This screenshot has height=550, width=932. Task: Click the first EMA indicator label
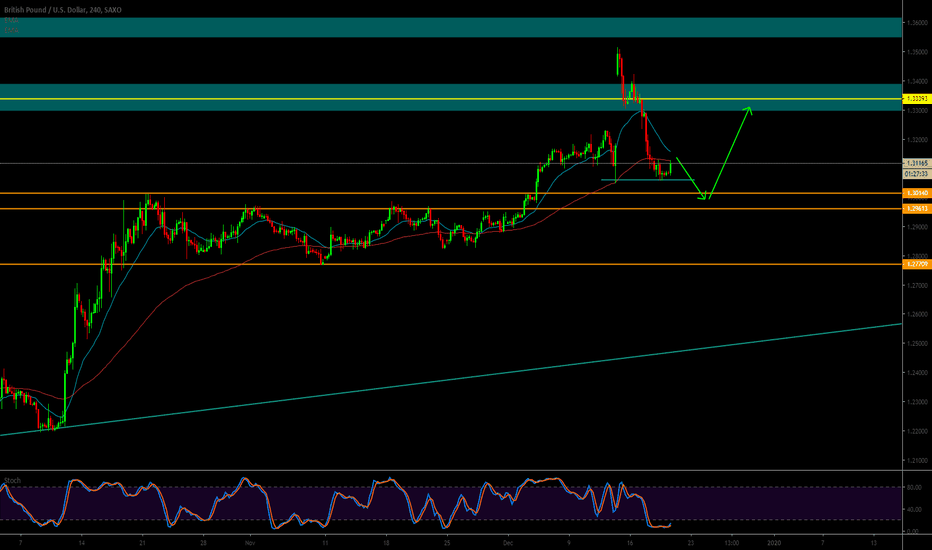tap(13, 18)
